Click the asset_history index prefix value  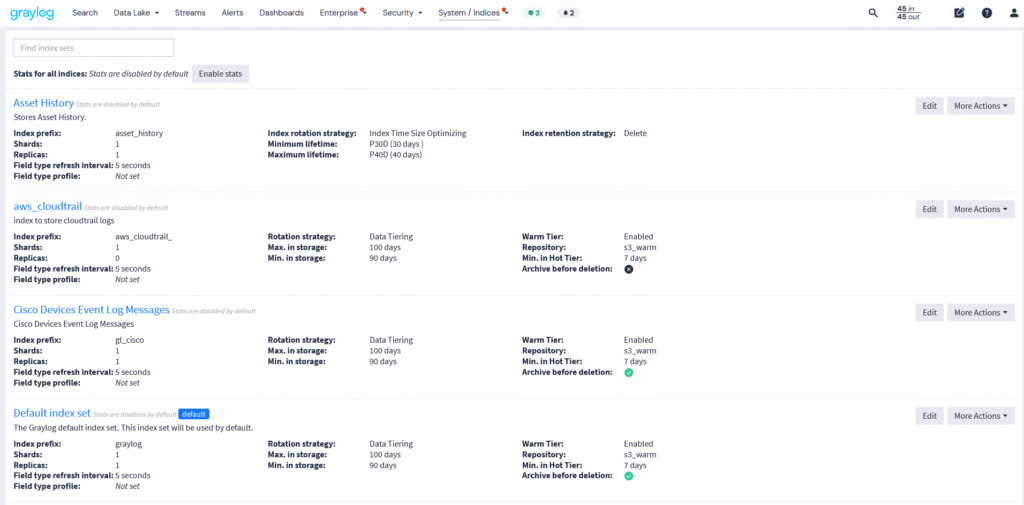point(139,133)
